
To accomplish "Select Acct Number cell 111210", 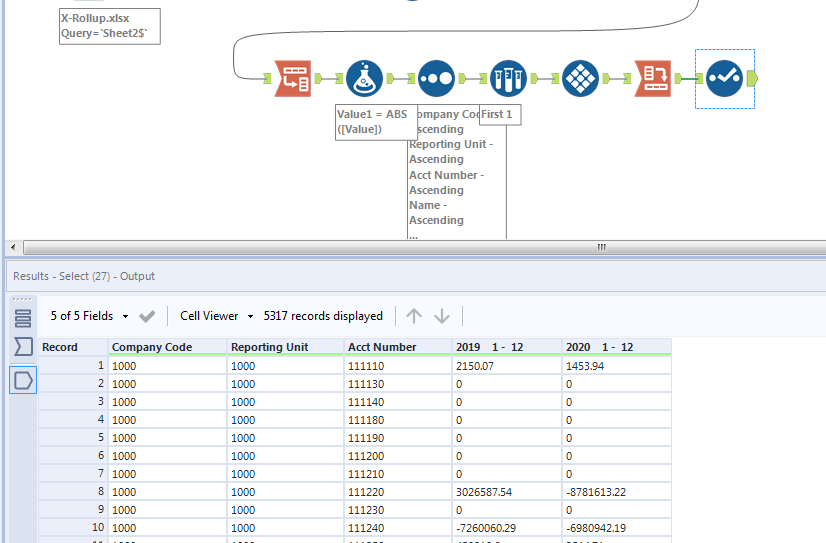I will click(x=398, y=474).
